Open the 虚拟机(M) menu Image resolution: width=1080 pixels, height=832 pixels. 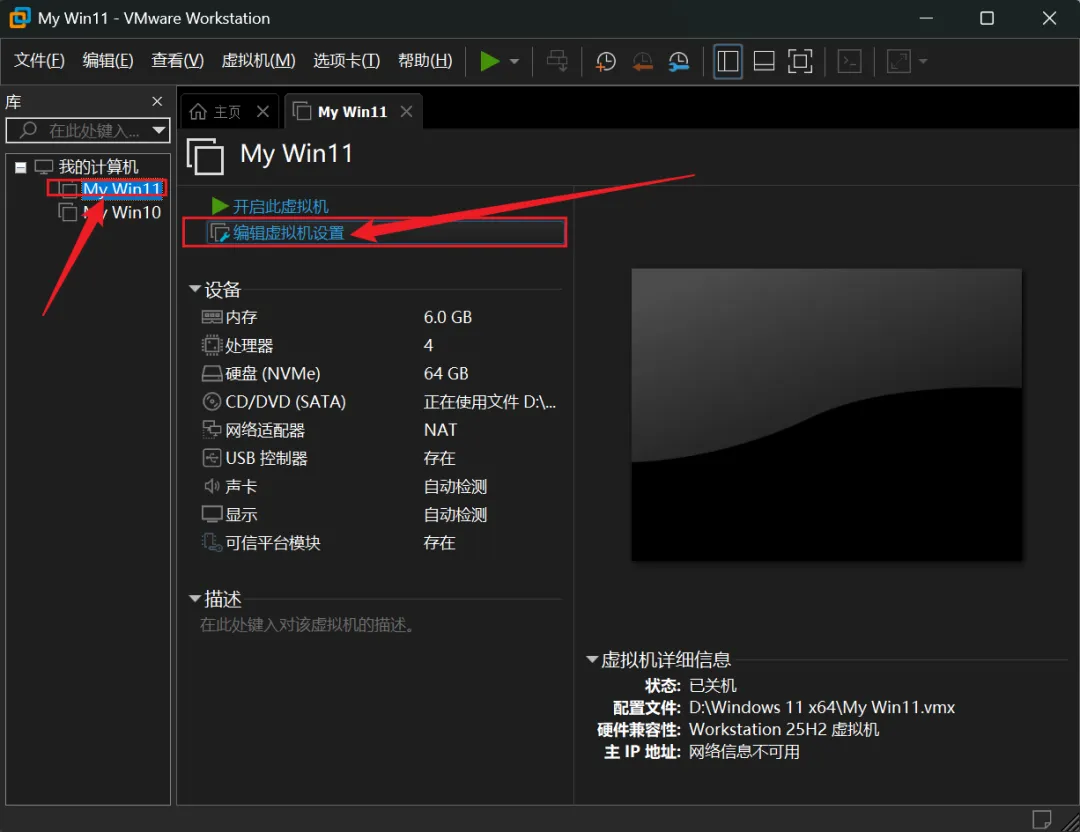click(x=258, y=61)
